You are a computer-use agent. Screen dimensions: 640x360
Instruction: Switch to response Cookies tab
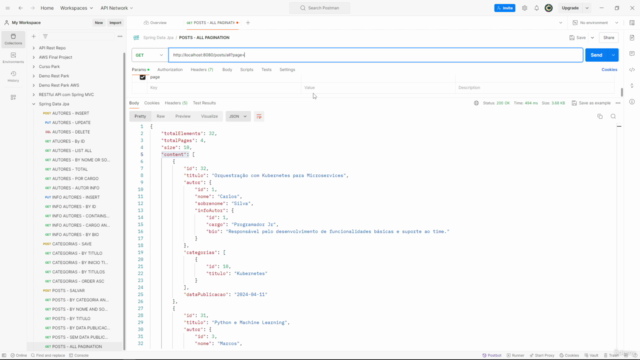point(151,103)
